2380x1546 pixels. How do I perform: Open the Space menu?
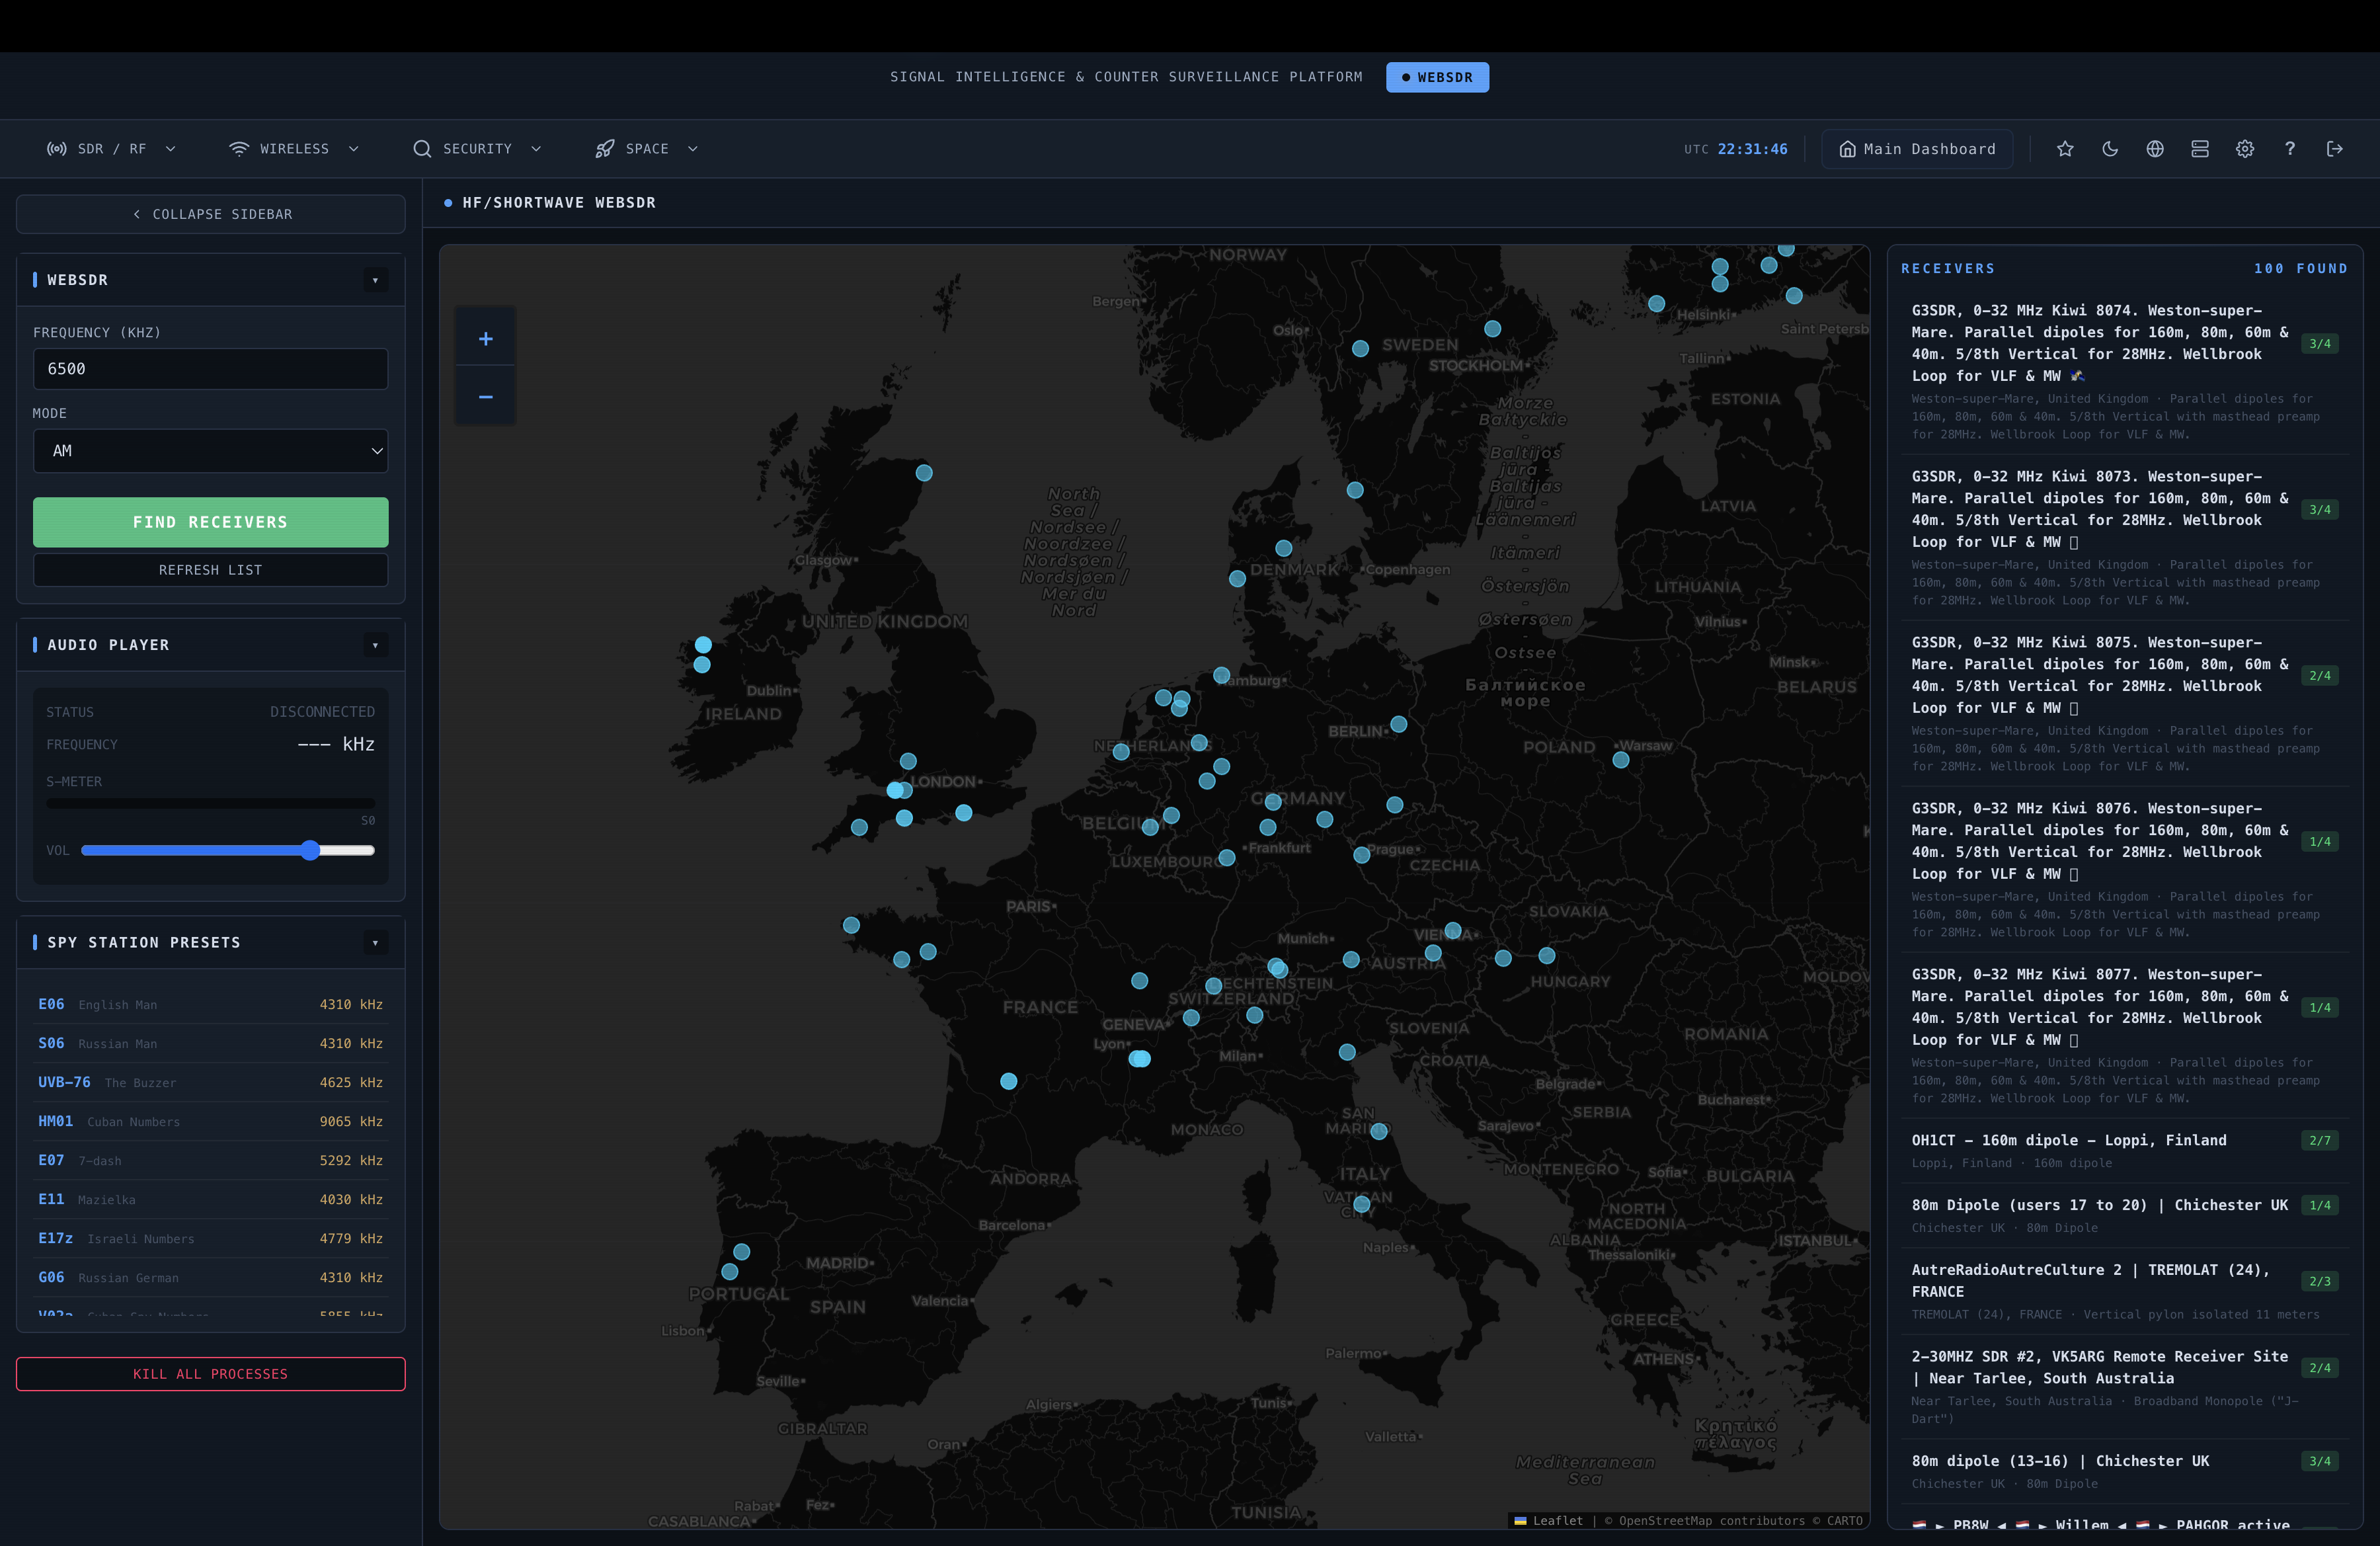(x=646, y=149)
